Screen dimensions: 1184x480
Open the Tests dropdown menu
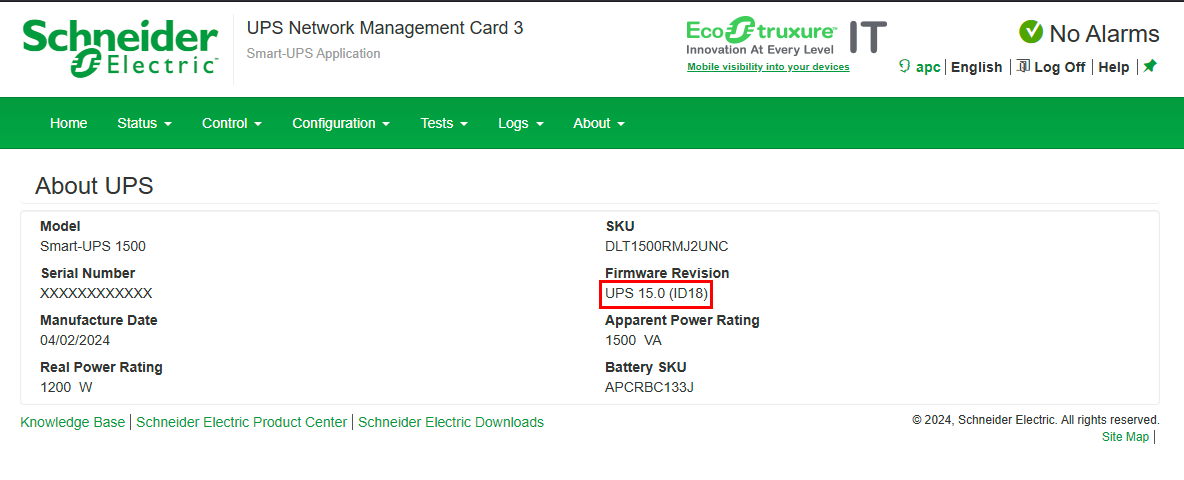444,123
